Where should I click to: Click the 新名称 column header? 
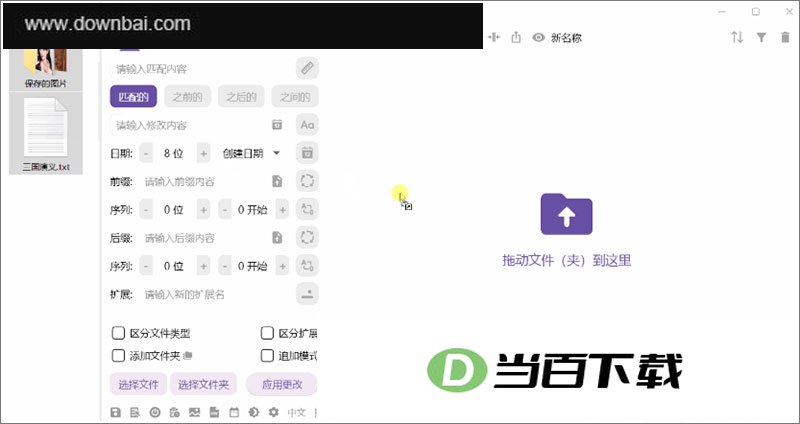[x=566, y=38]
